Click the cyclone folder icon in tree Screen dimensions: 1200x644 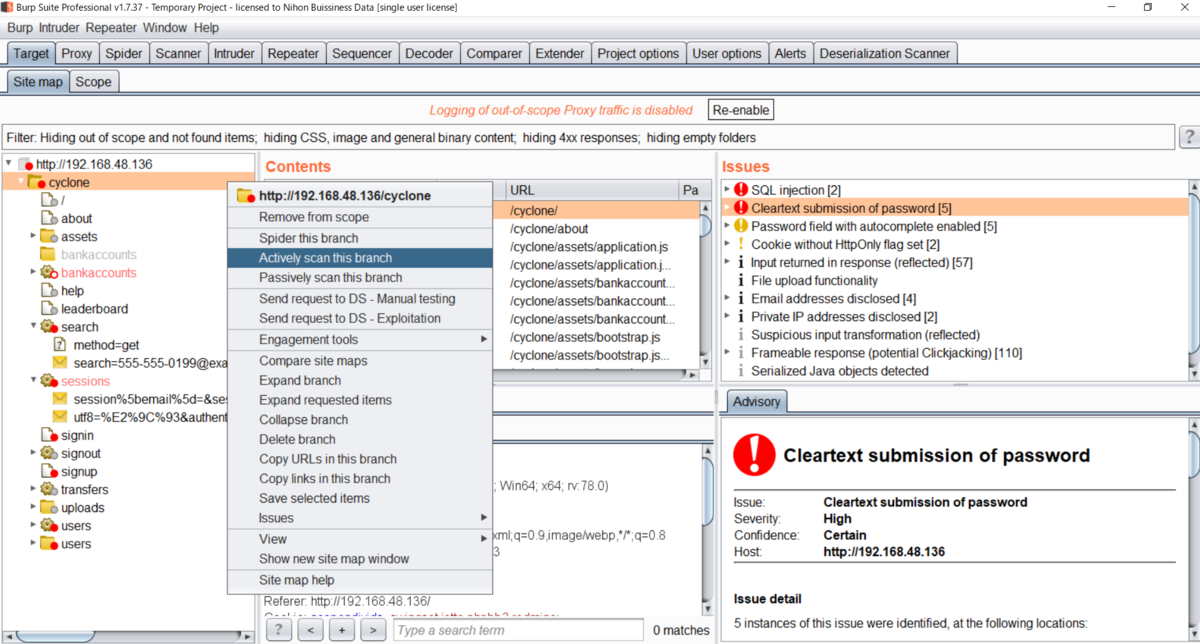(36, 182)
